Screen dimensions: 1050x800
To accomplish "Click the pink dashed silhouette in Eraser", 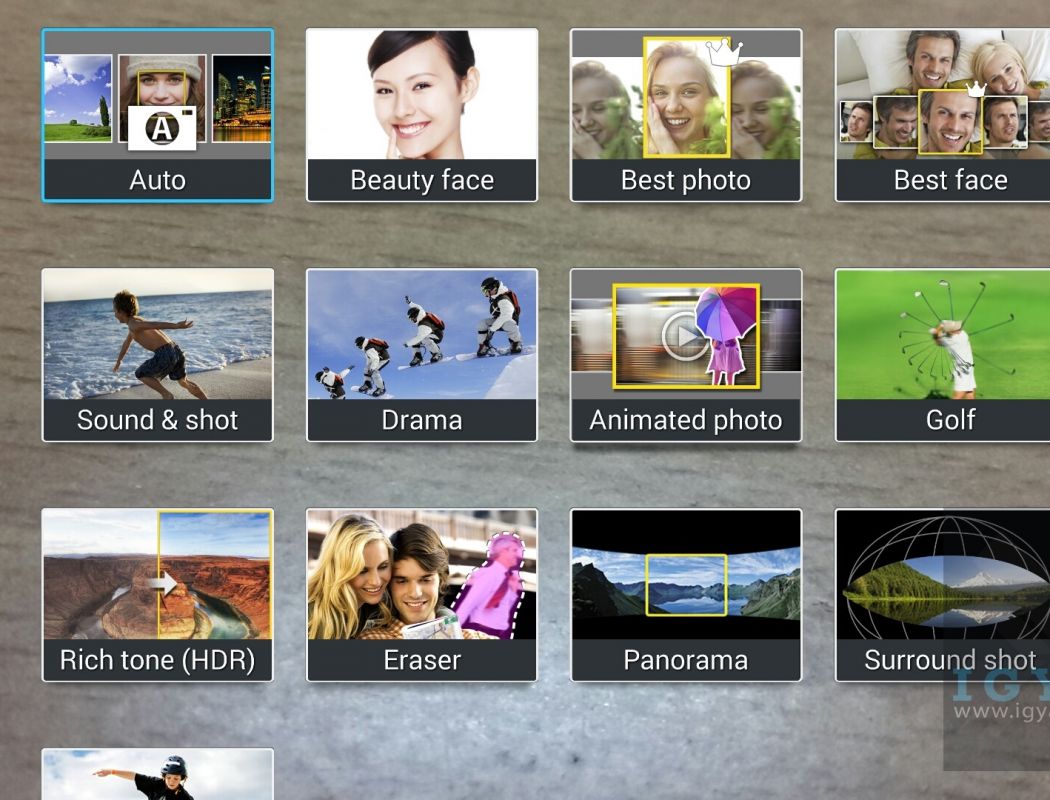I will click(495, 585).
